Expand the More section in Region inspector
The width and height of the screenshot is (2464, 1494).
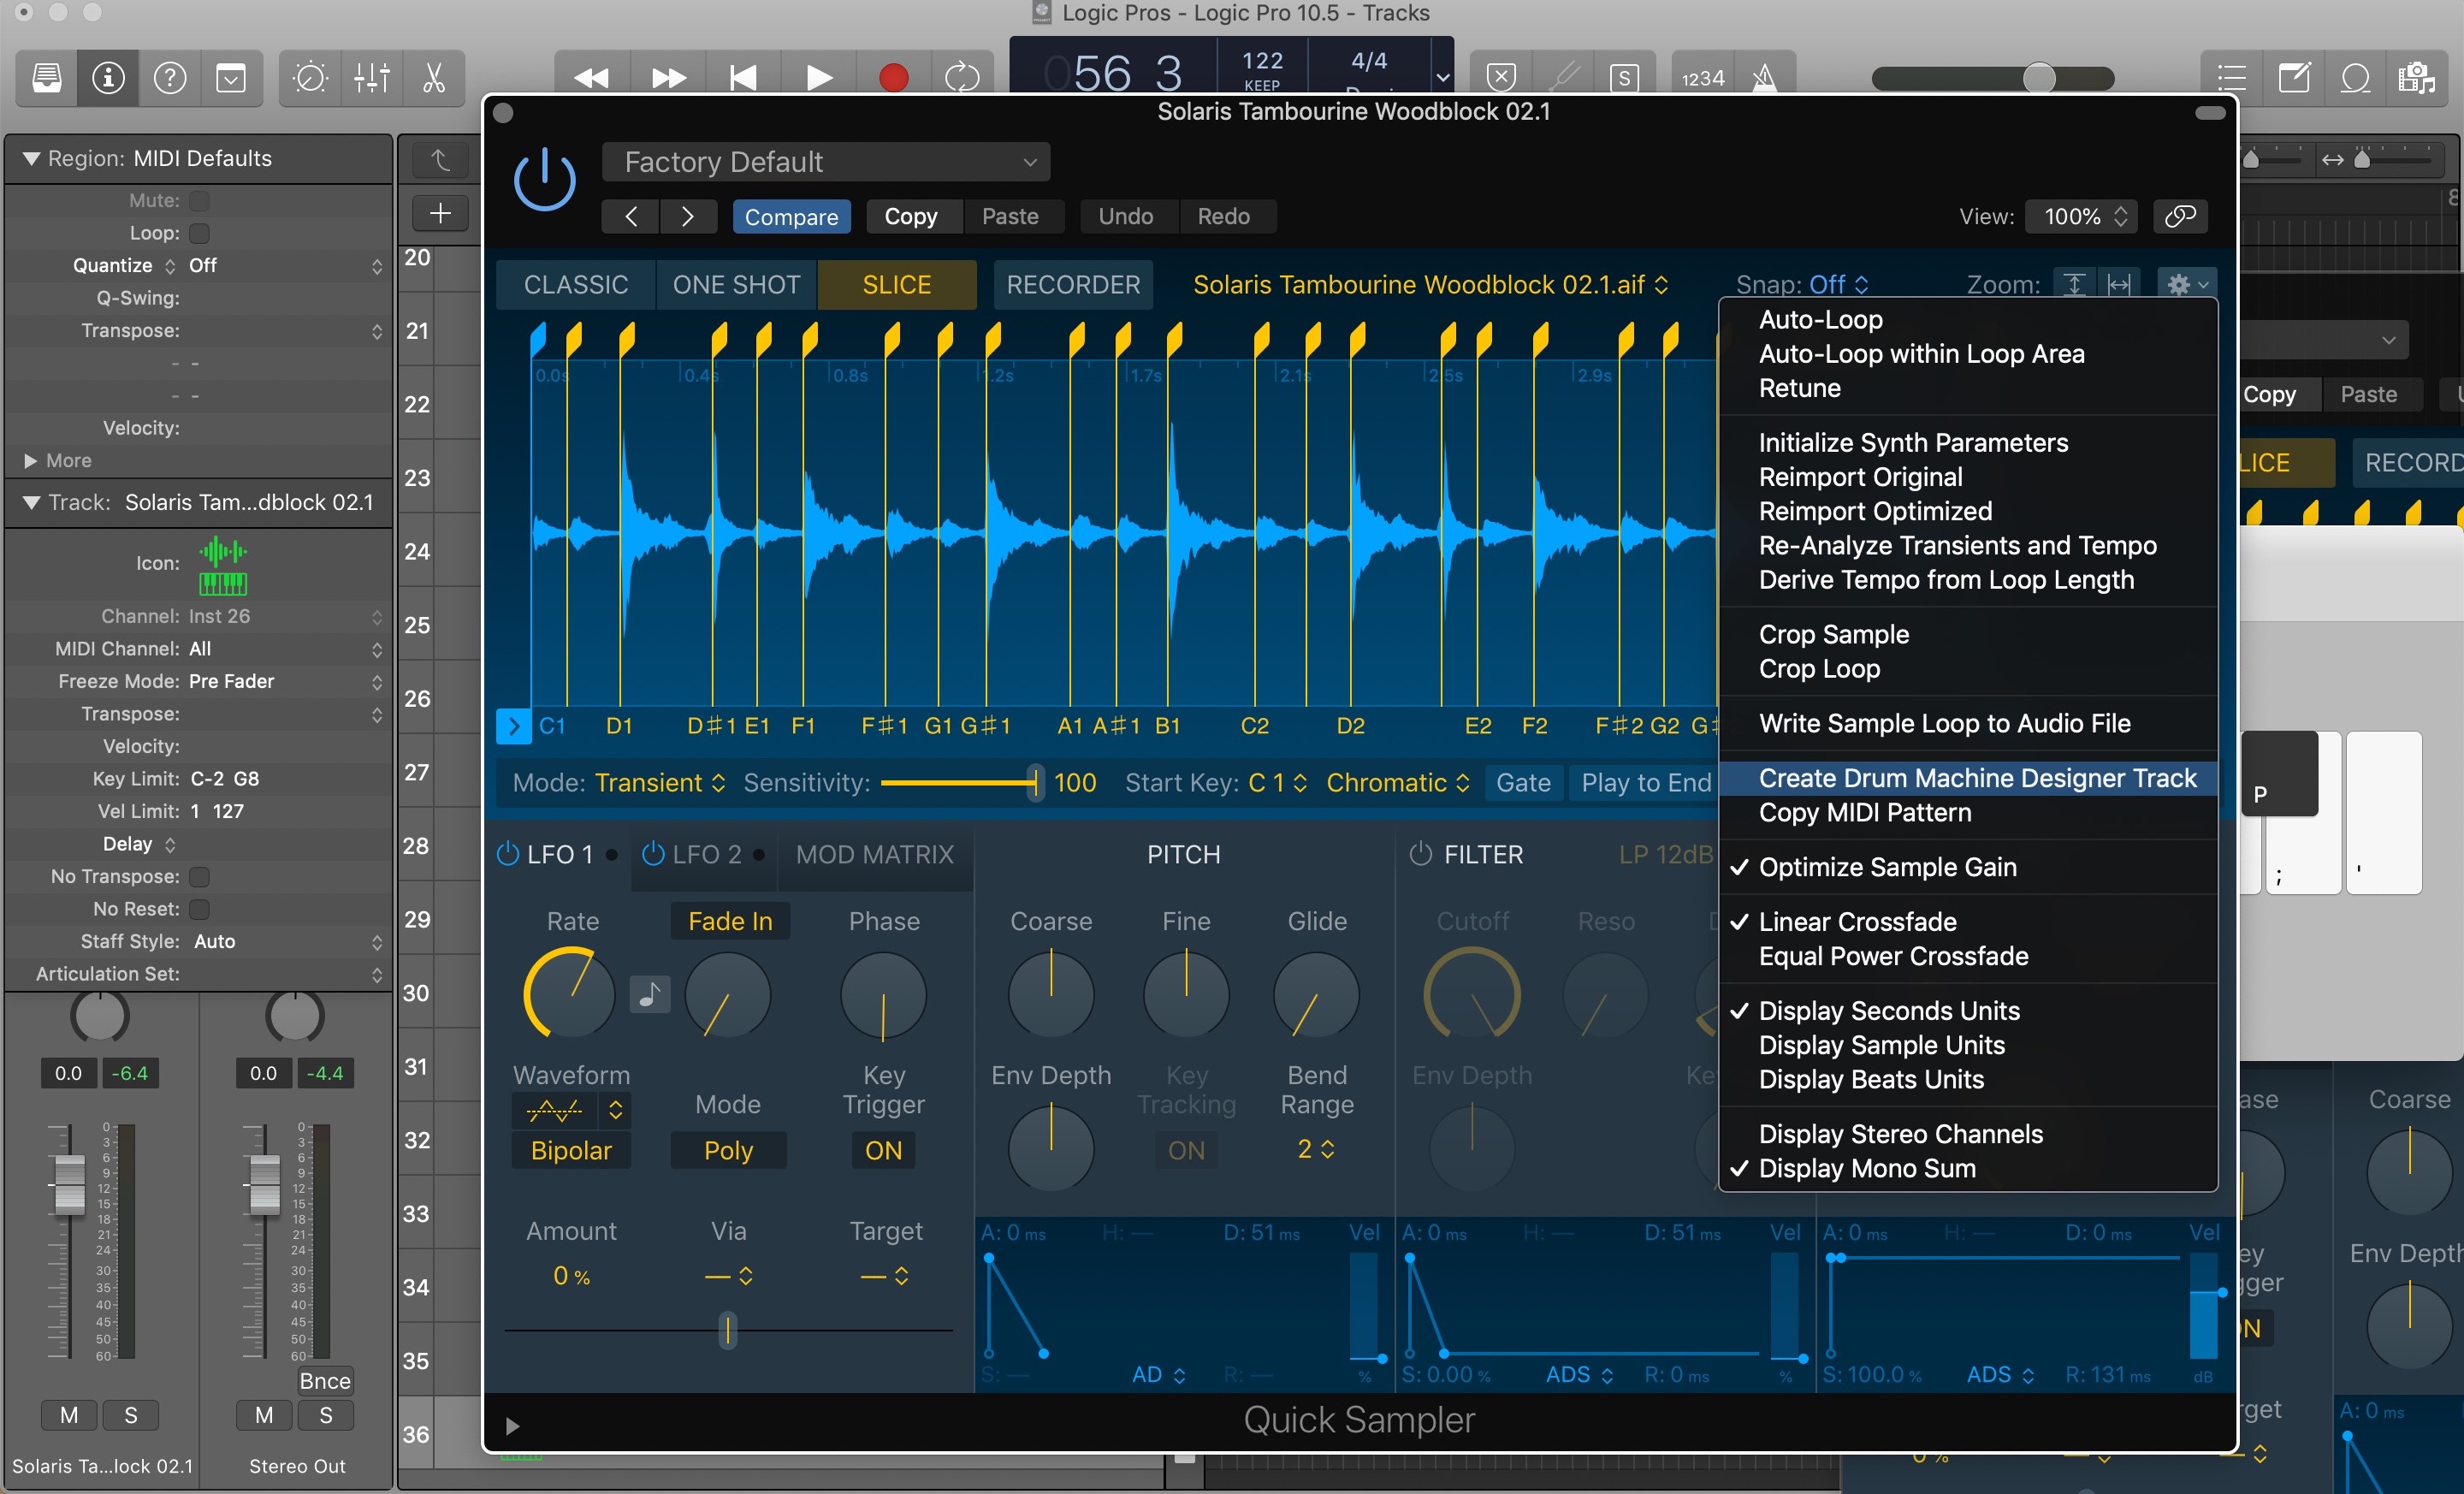(62, 460)
